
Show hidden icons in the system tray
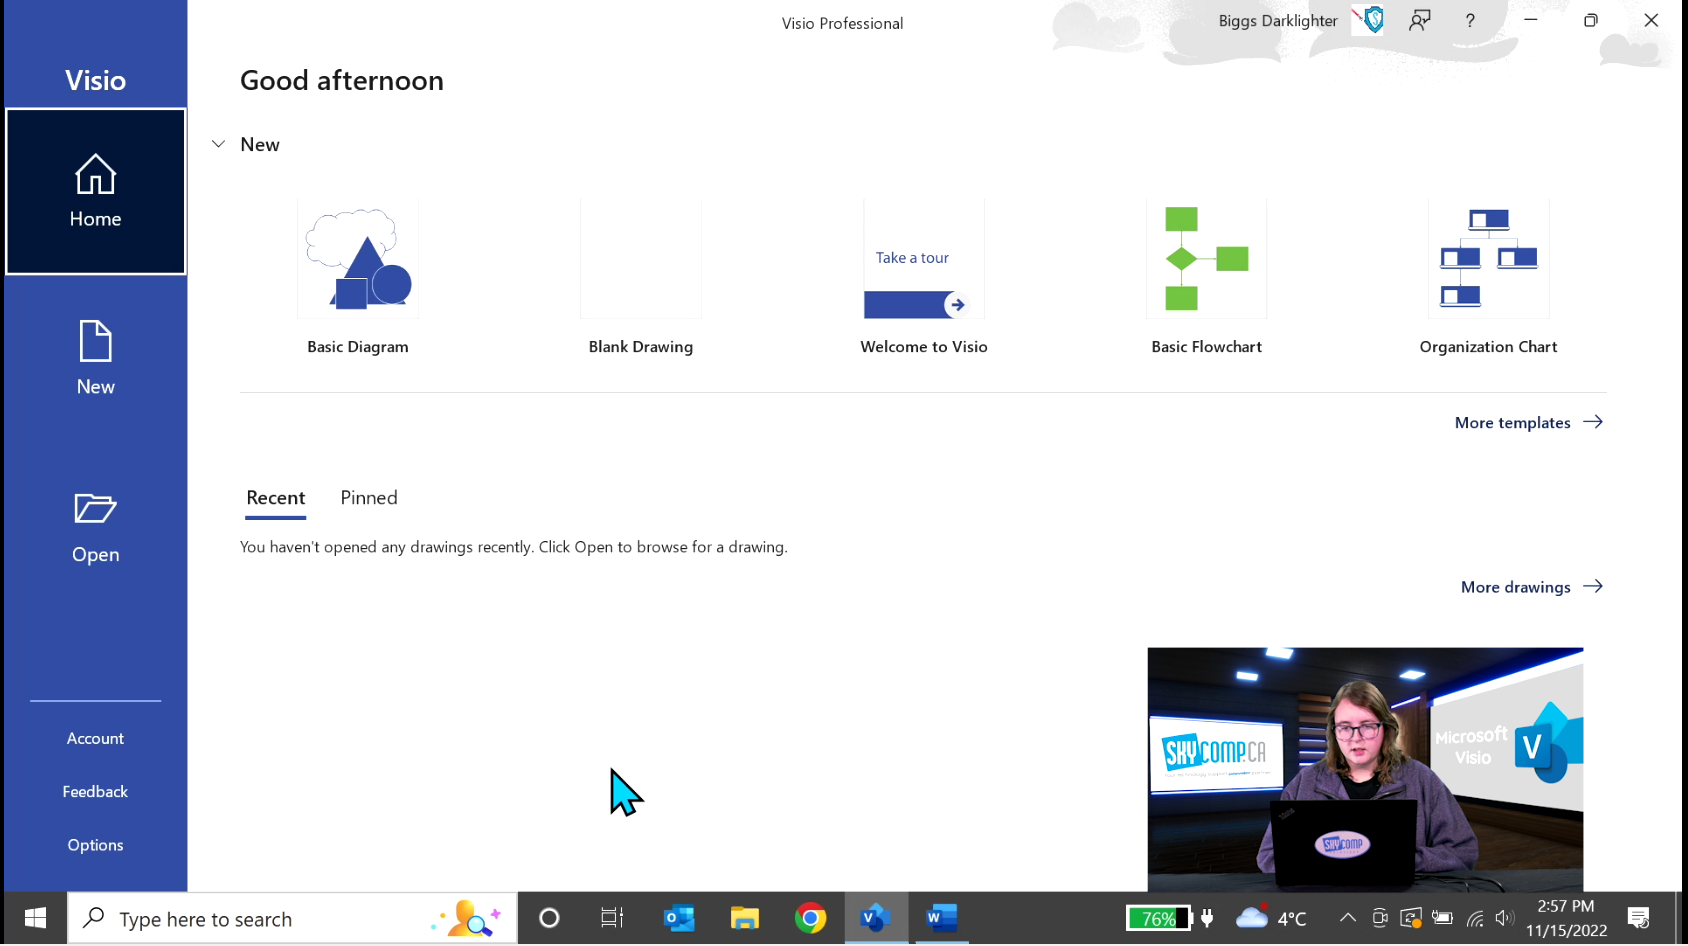point(1347,917)
